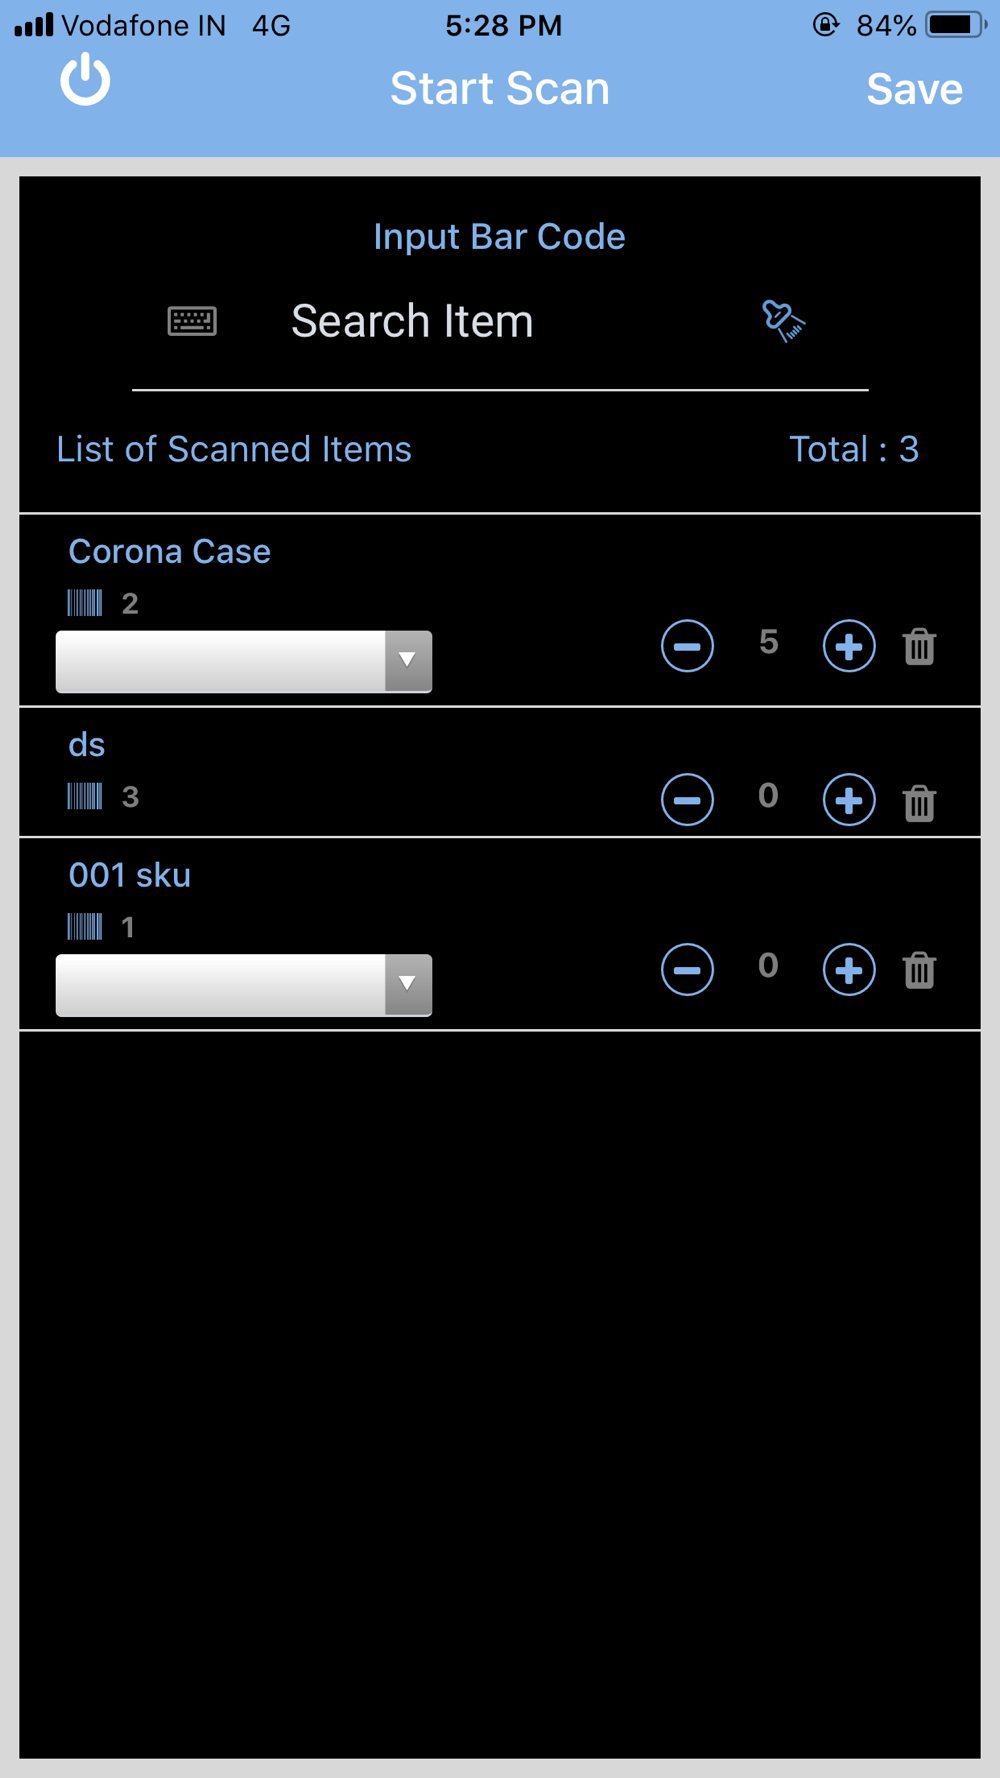Image resolution: width=1000 pixels, height=1778 pixels.
Task: Tap the Corona Case item title
Action: [170, 551]
